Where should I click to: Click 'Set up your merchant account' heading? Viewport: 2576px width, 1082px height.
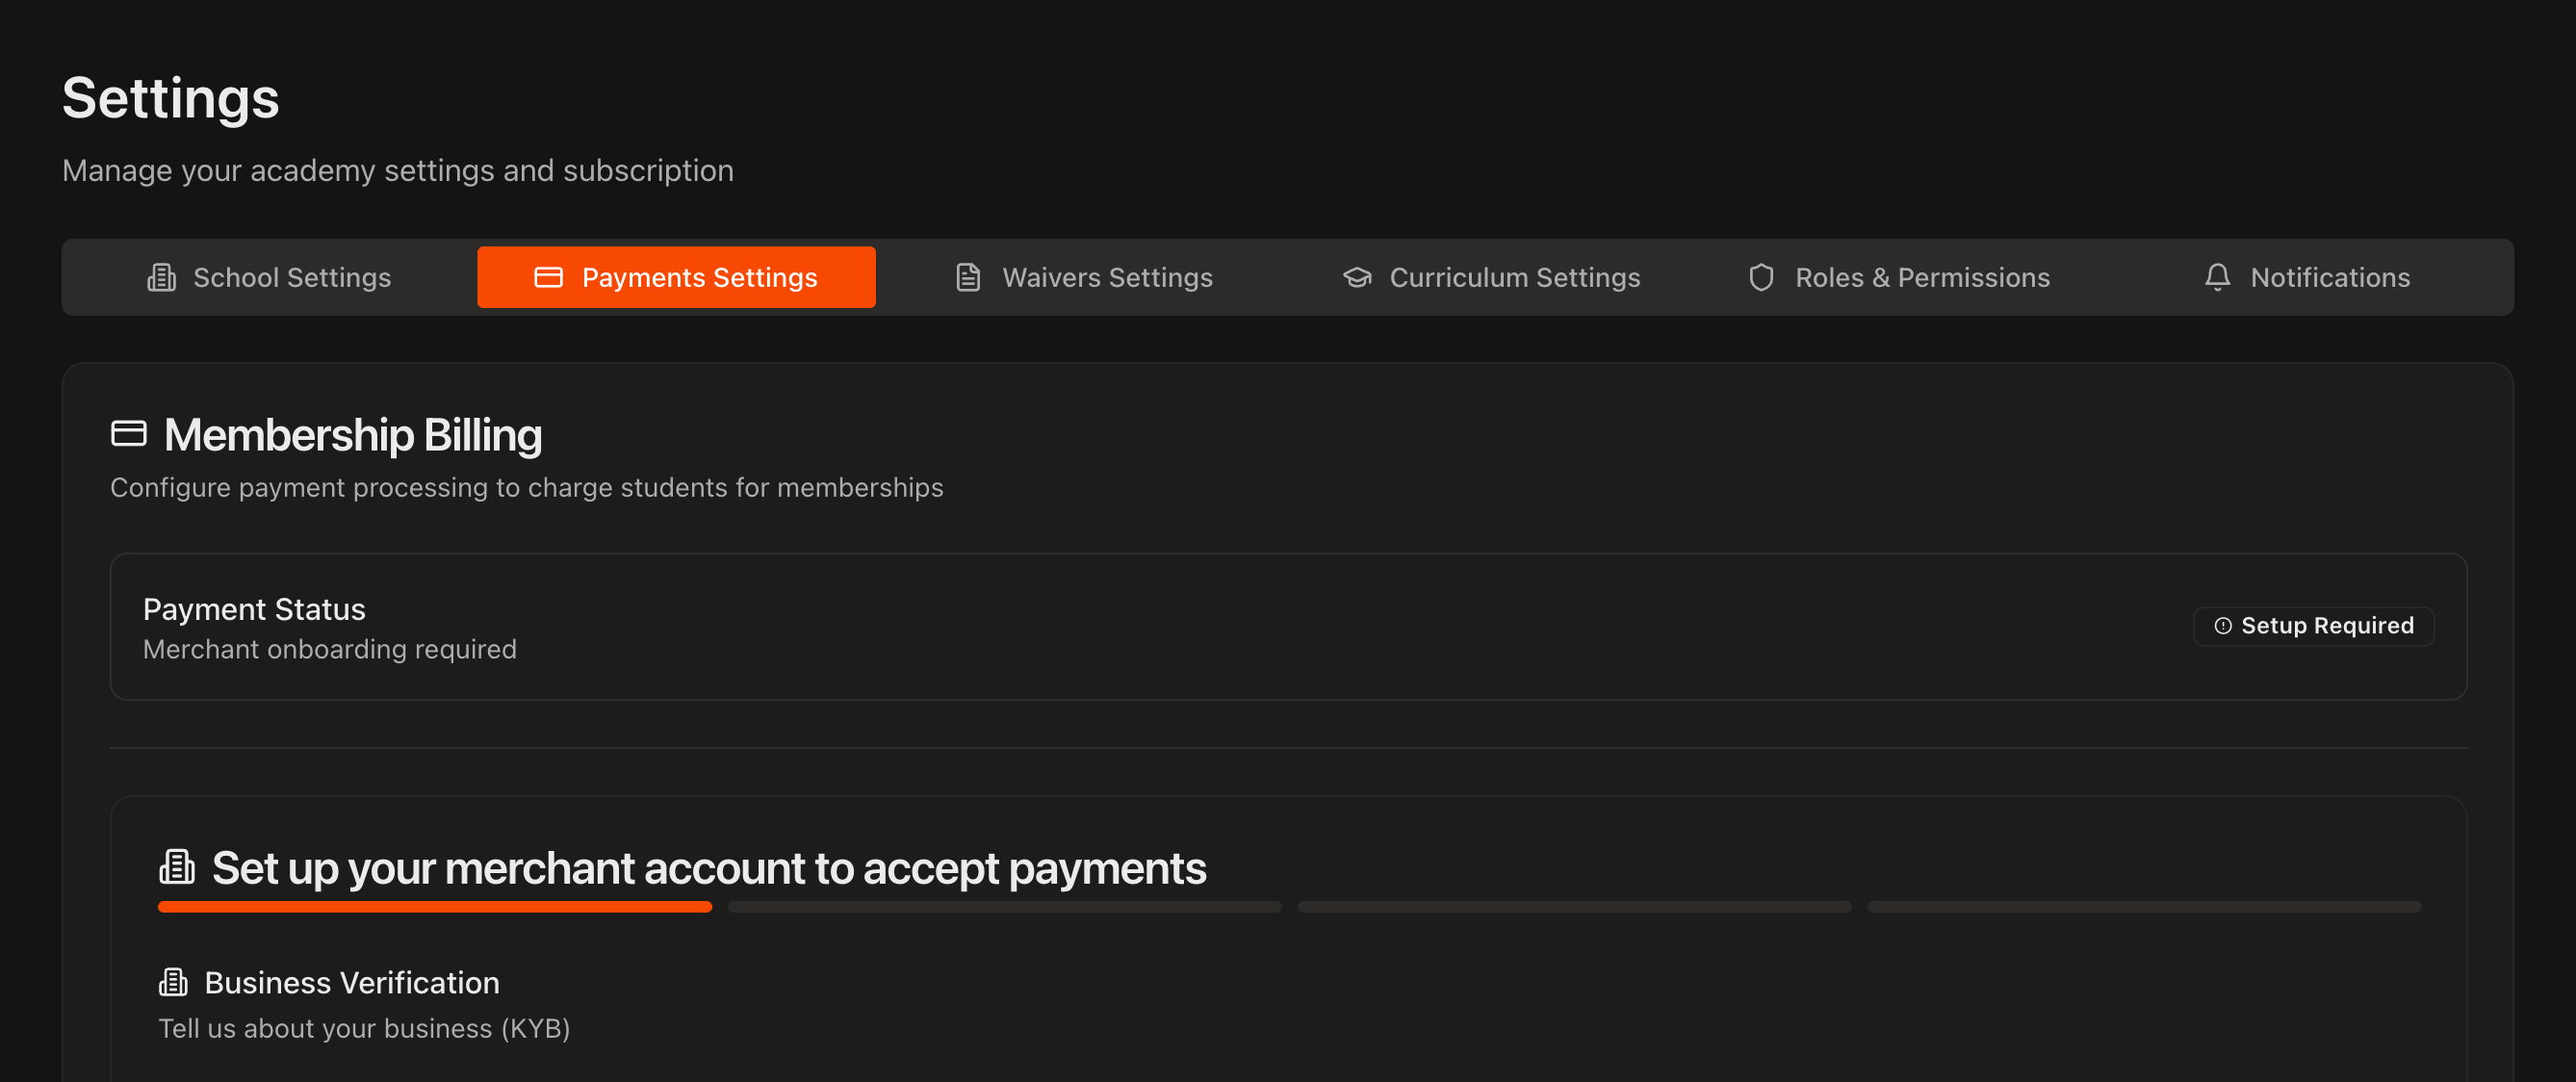coord(709,868)
